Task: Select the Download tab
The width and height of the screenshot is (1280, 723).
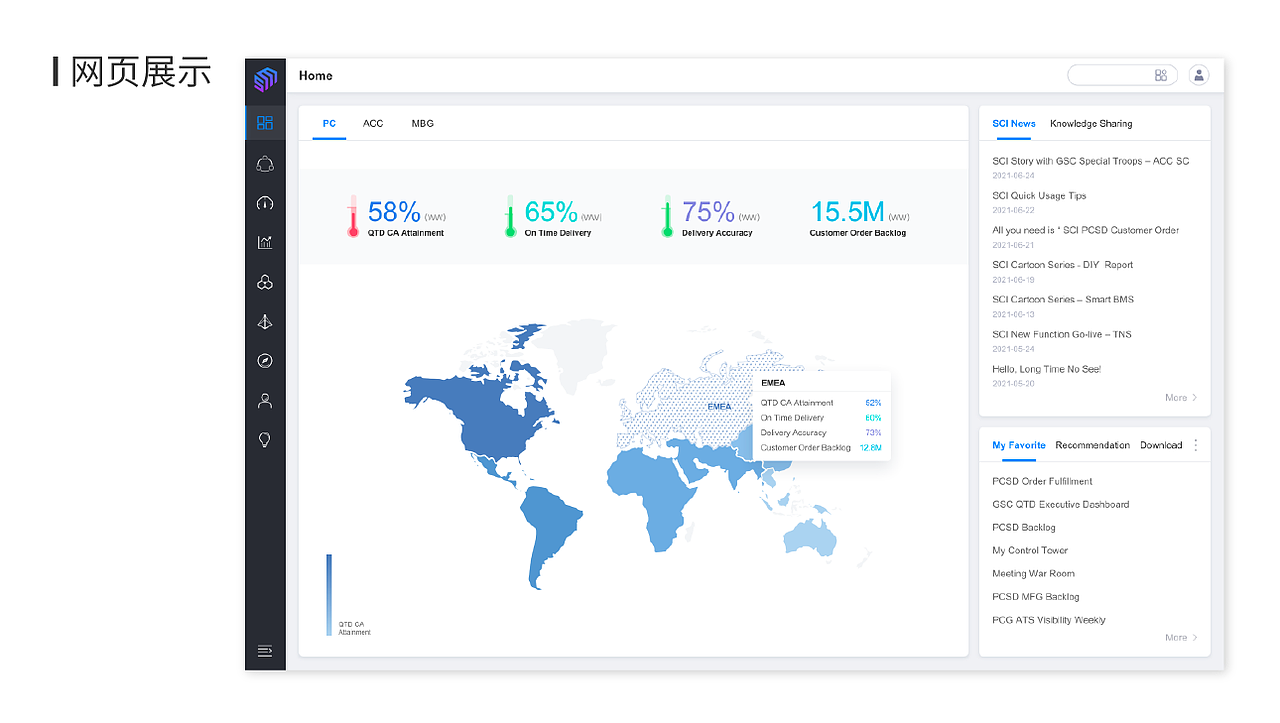Action: pyautogui.click(x=1161, y=445)
